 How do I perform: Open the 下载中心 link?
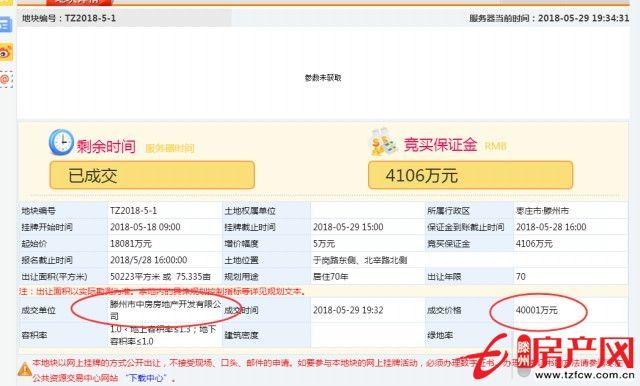145,378
